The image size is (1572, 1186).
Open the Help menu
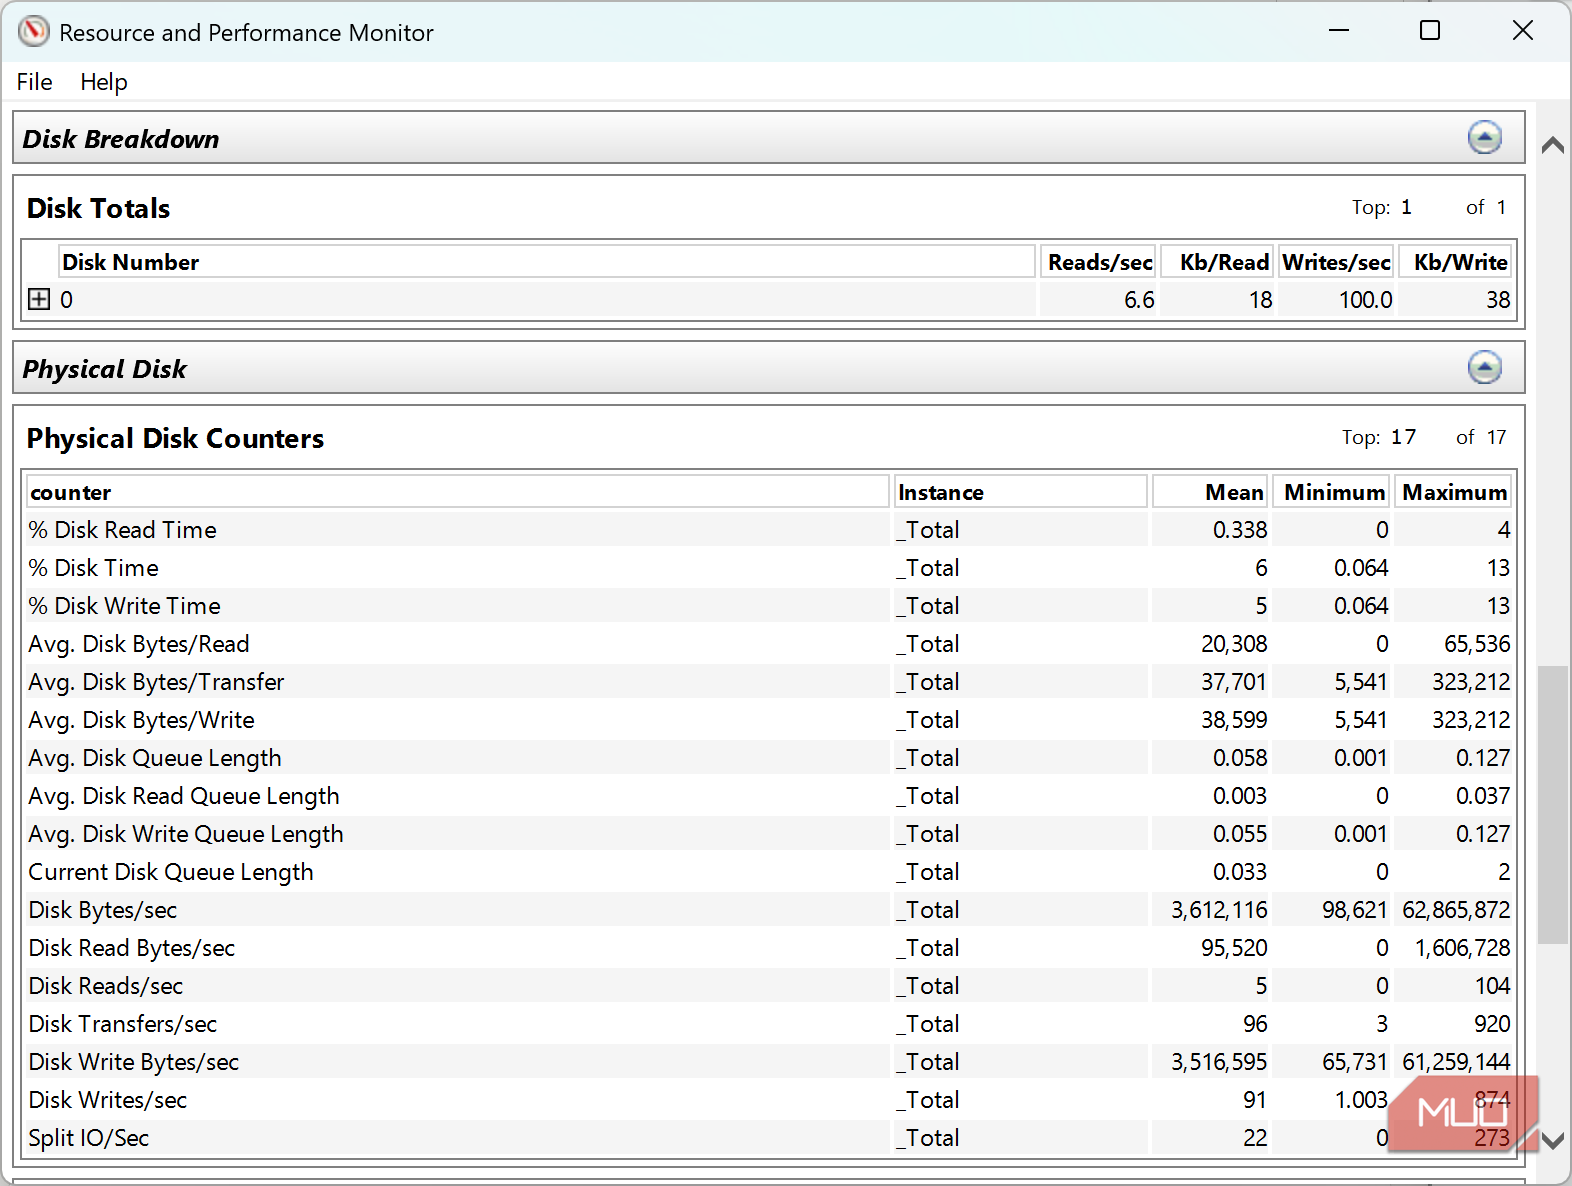(x=104, y=82)
